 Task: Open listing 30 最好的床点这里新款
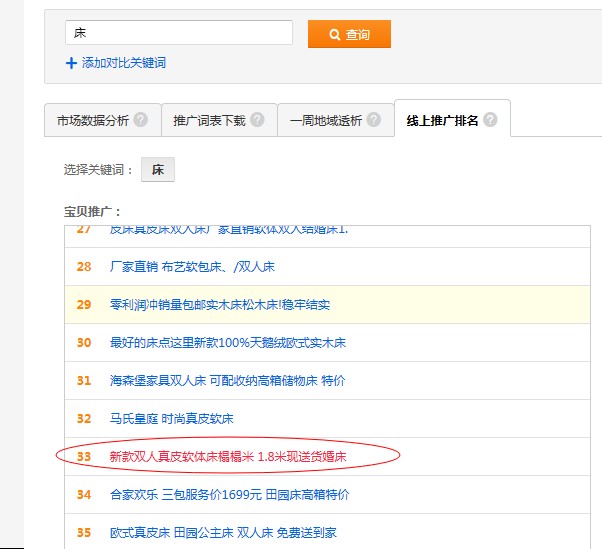pyautogui.click(x=227, y=342)
